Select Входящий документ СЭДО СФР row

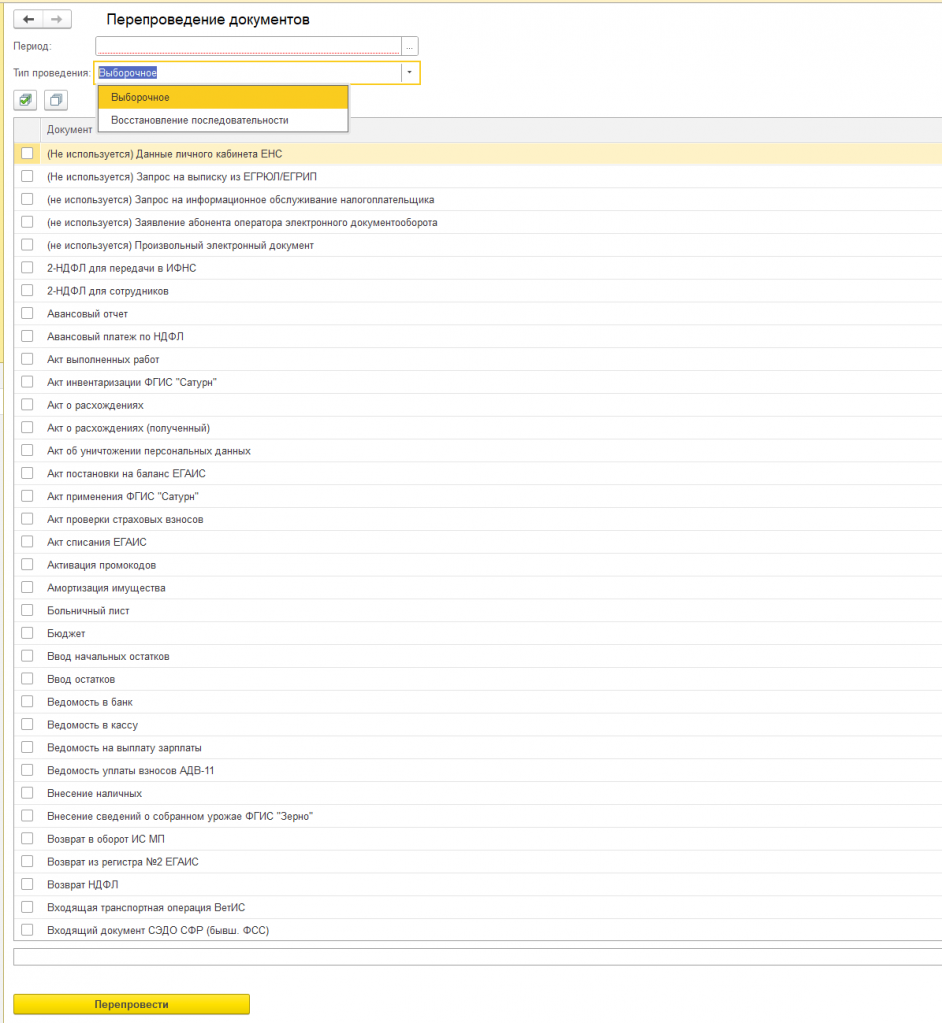pos(478,930)
